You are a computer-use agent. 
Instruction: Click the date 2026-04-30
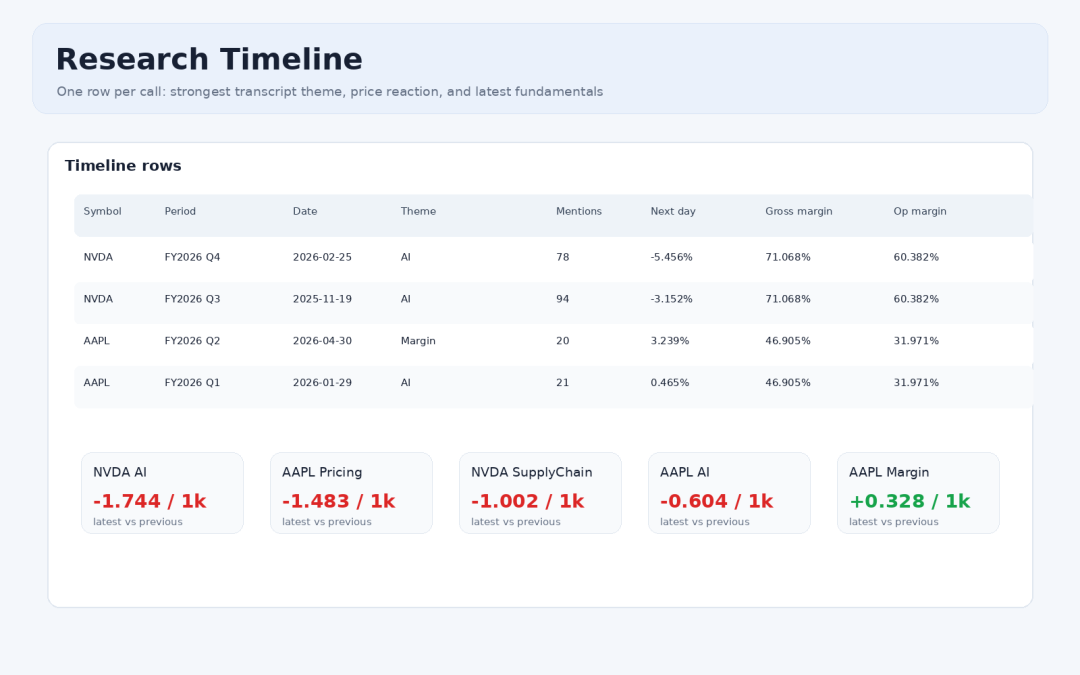pos(322,341)
